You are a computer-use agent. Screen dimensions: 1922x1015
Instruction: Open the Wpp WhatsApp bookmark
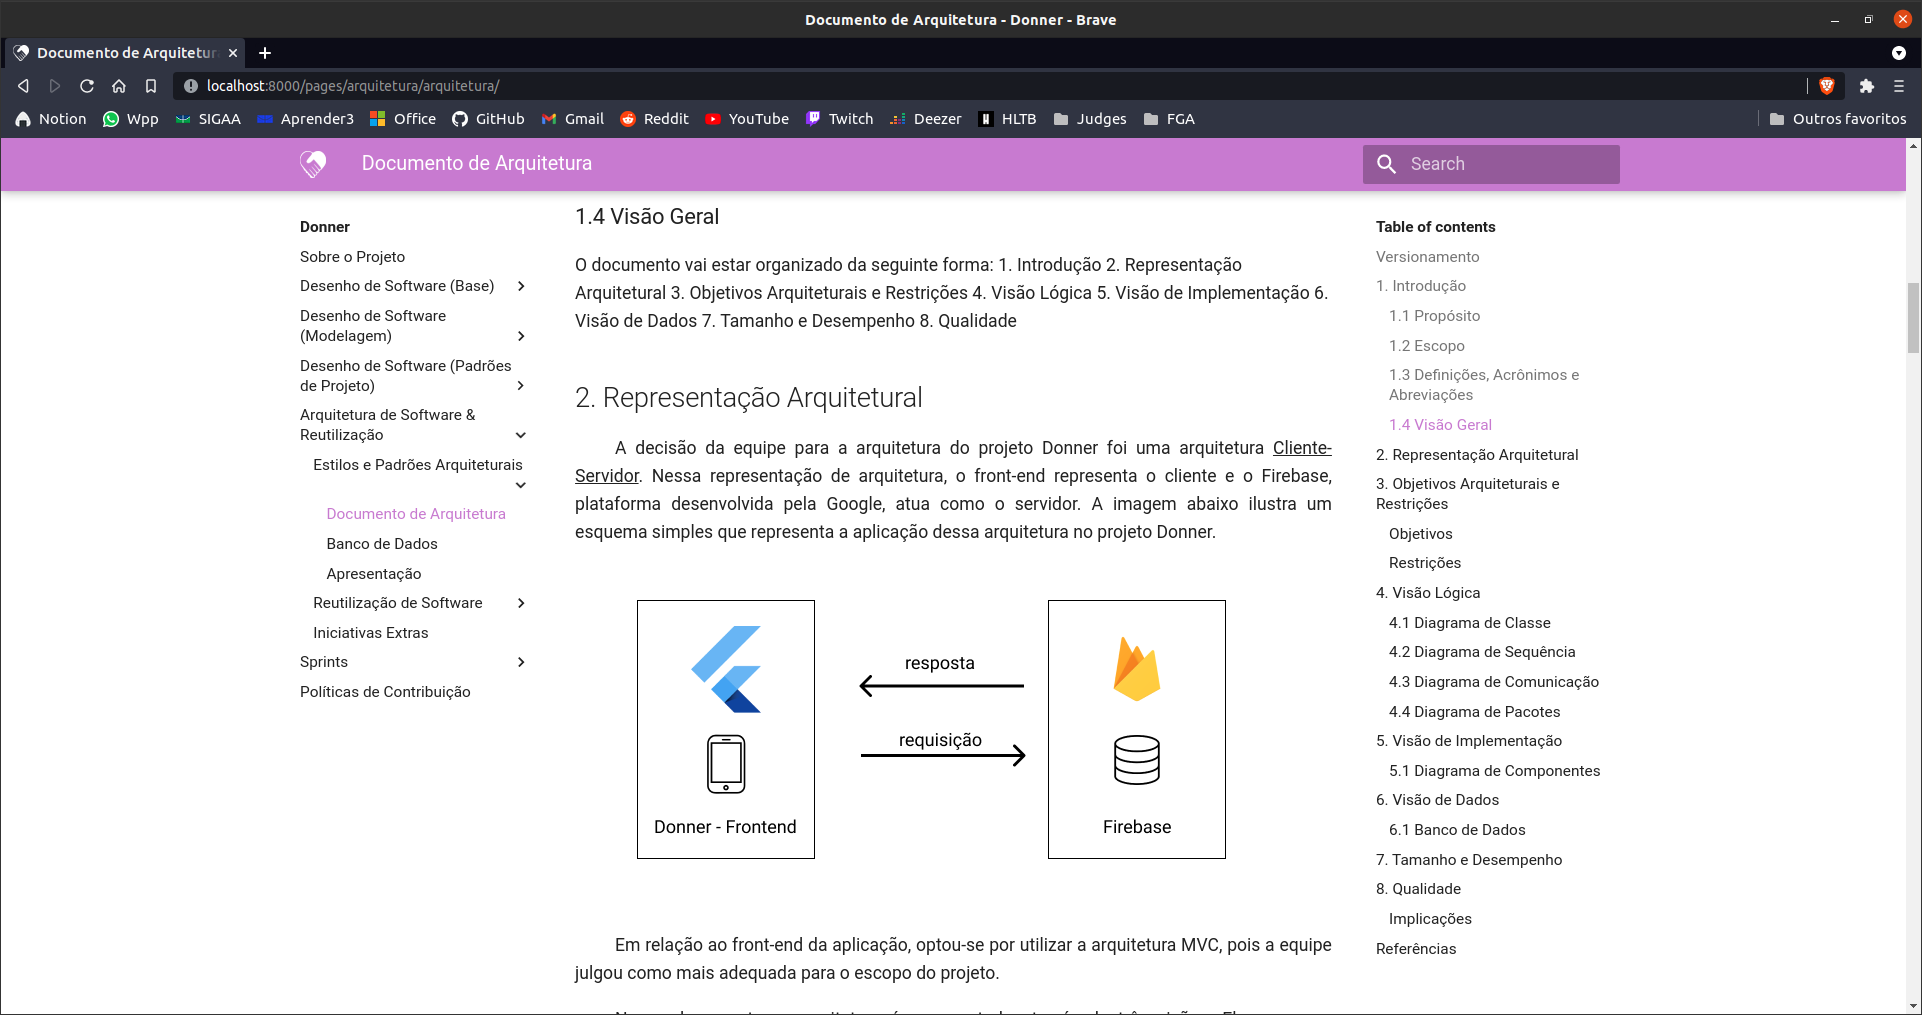(x=131, y=119)
